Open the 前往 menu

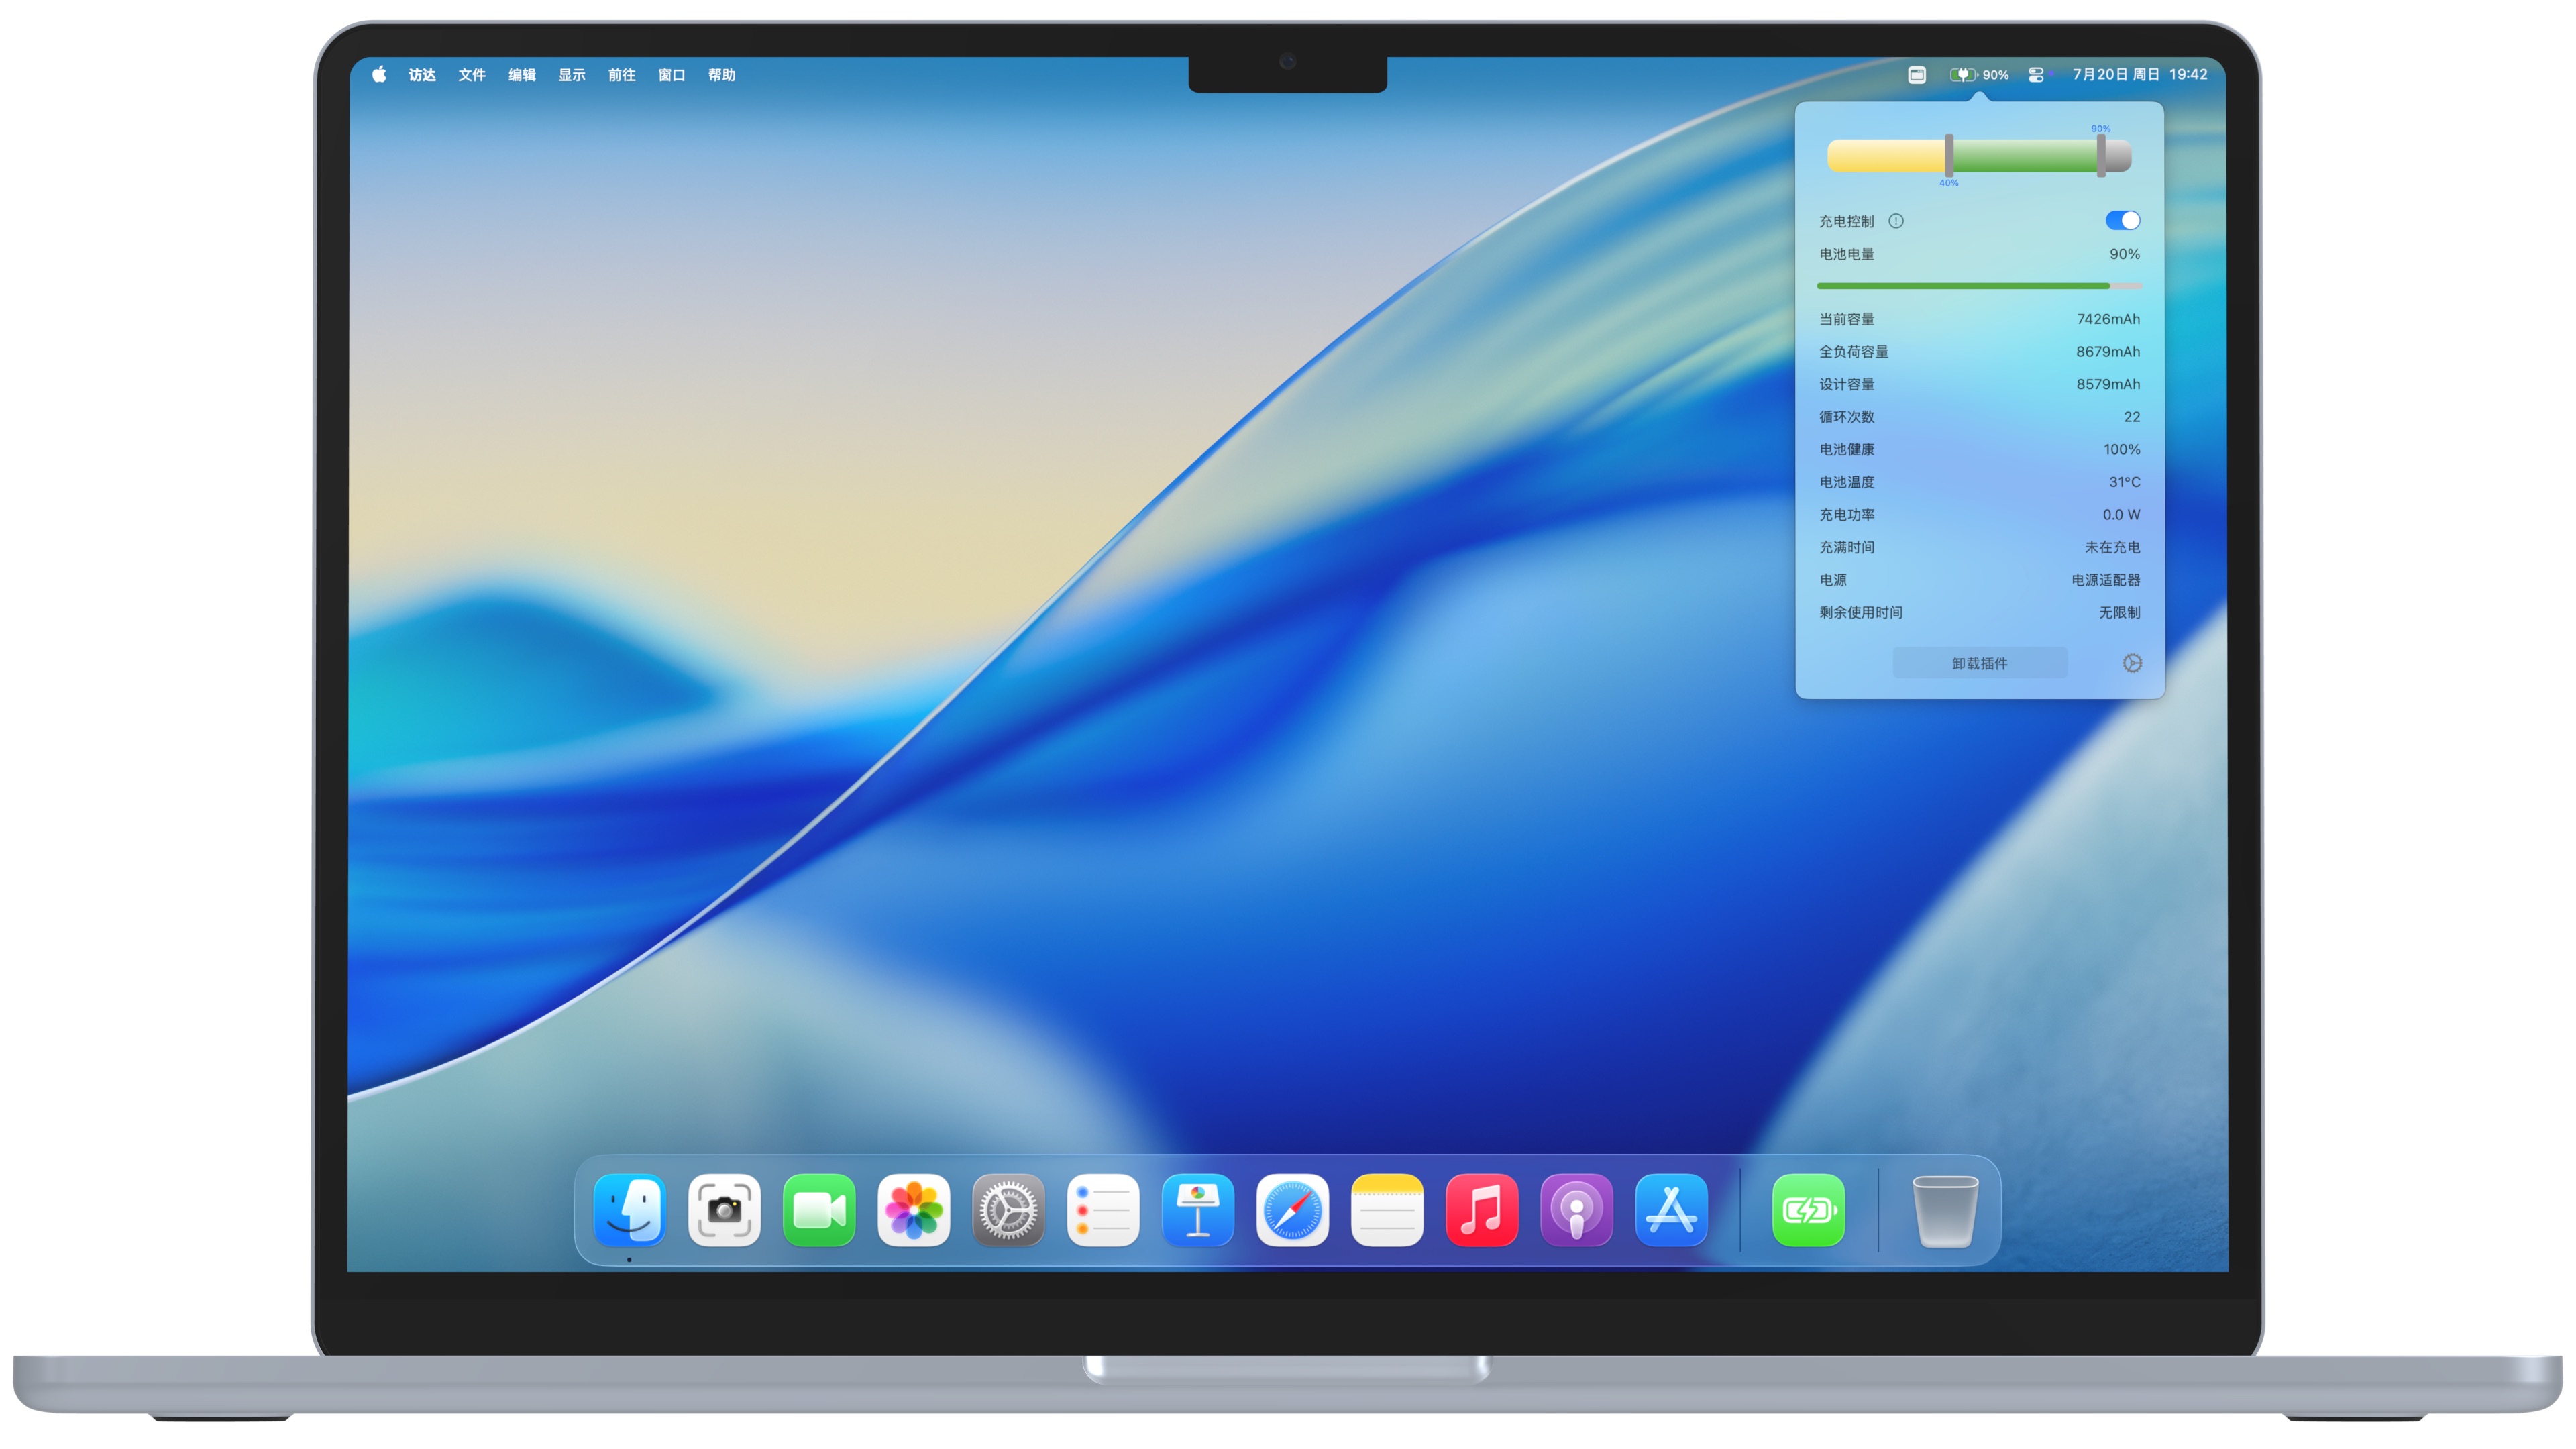pyautogui.click(x=622, y=75)
